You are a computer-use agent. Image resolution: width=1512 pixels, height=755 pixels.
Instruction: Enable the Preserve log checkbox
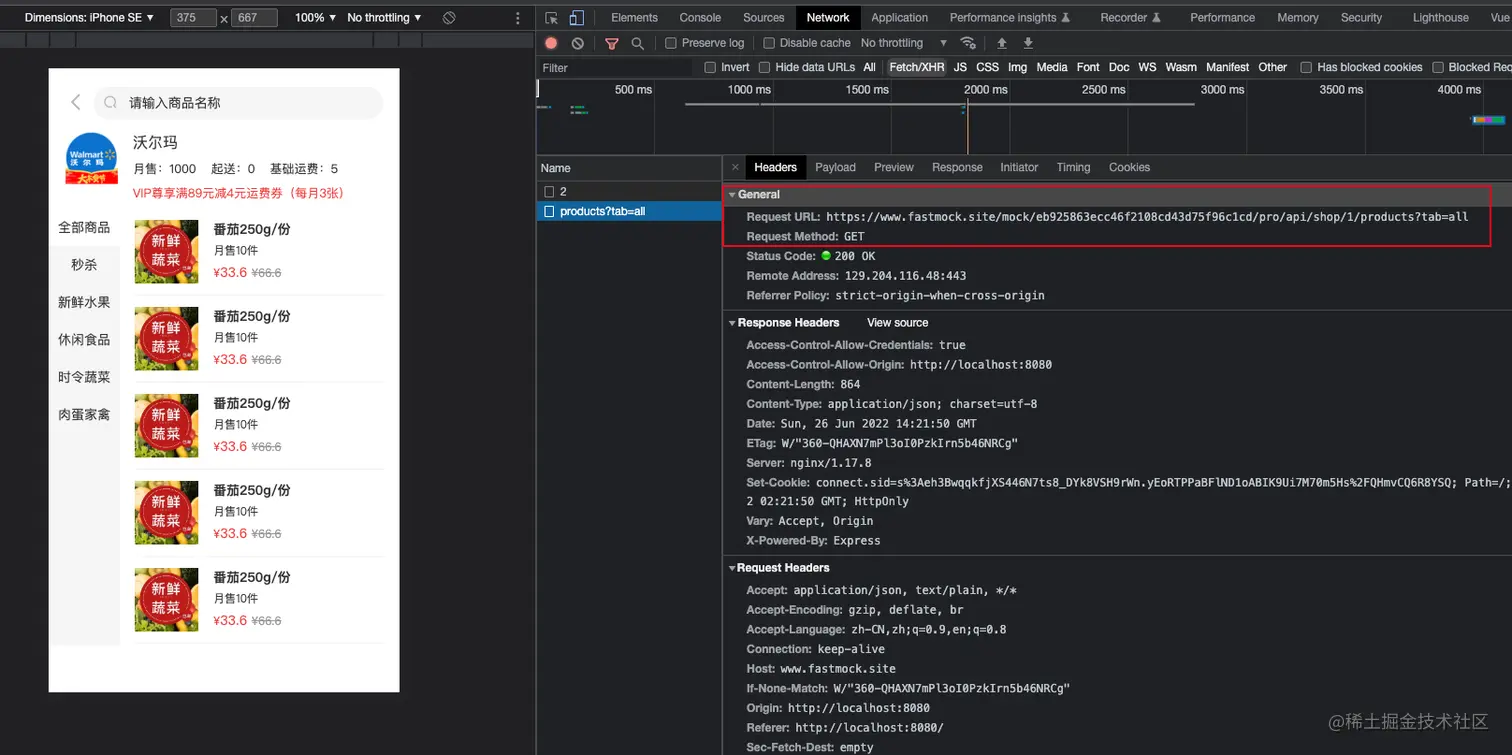coord(672,43)
